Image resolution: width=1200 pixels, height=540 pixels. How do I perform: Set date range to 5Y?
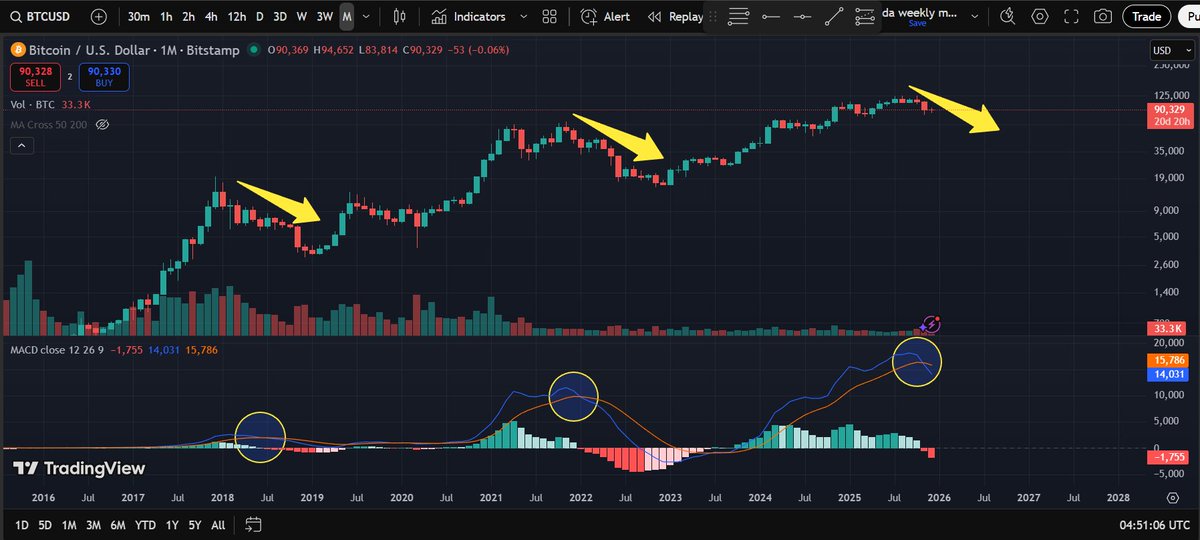(193, 525)
